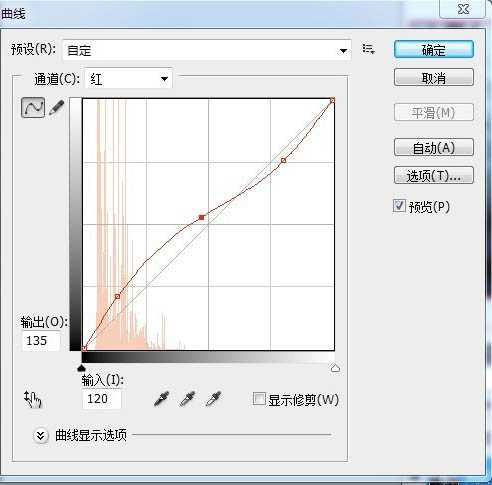Select the lower-left shadow curve point
Screen dimensions: 492x485
[x=117, y=296]
